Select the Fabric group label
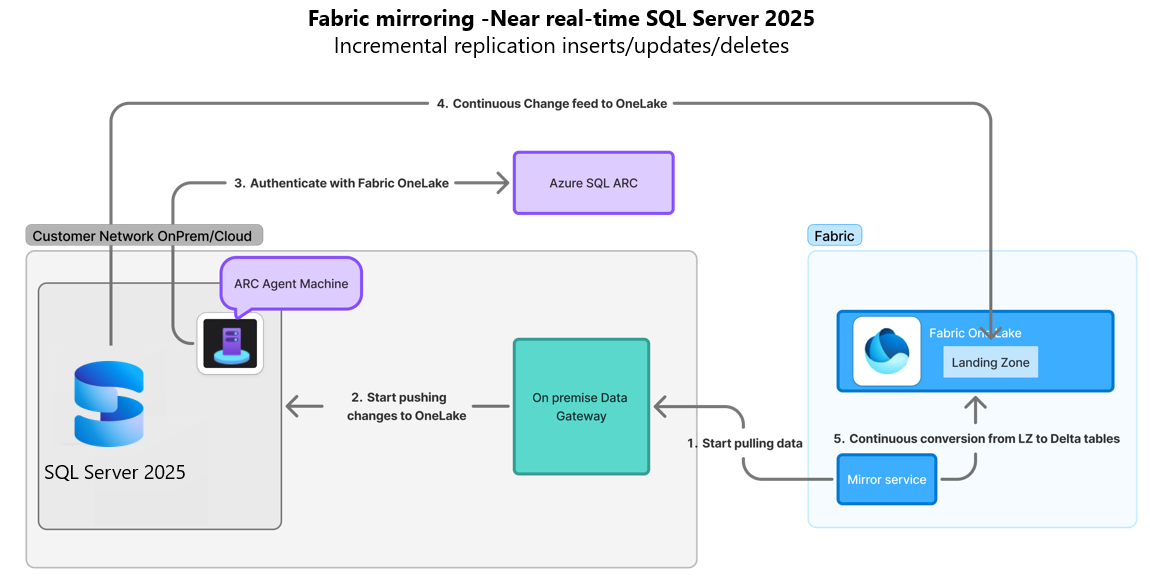This screenshot has width=1150, height=579. (x=834, y=236)
